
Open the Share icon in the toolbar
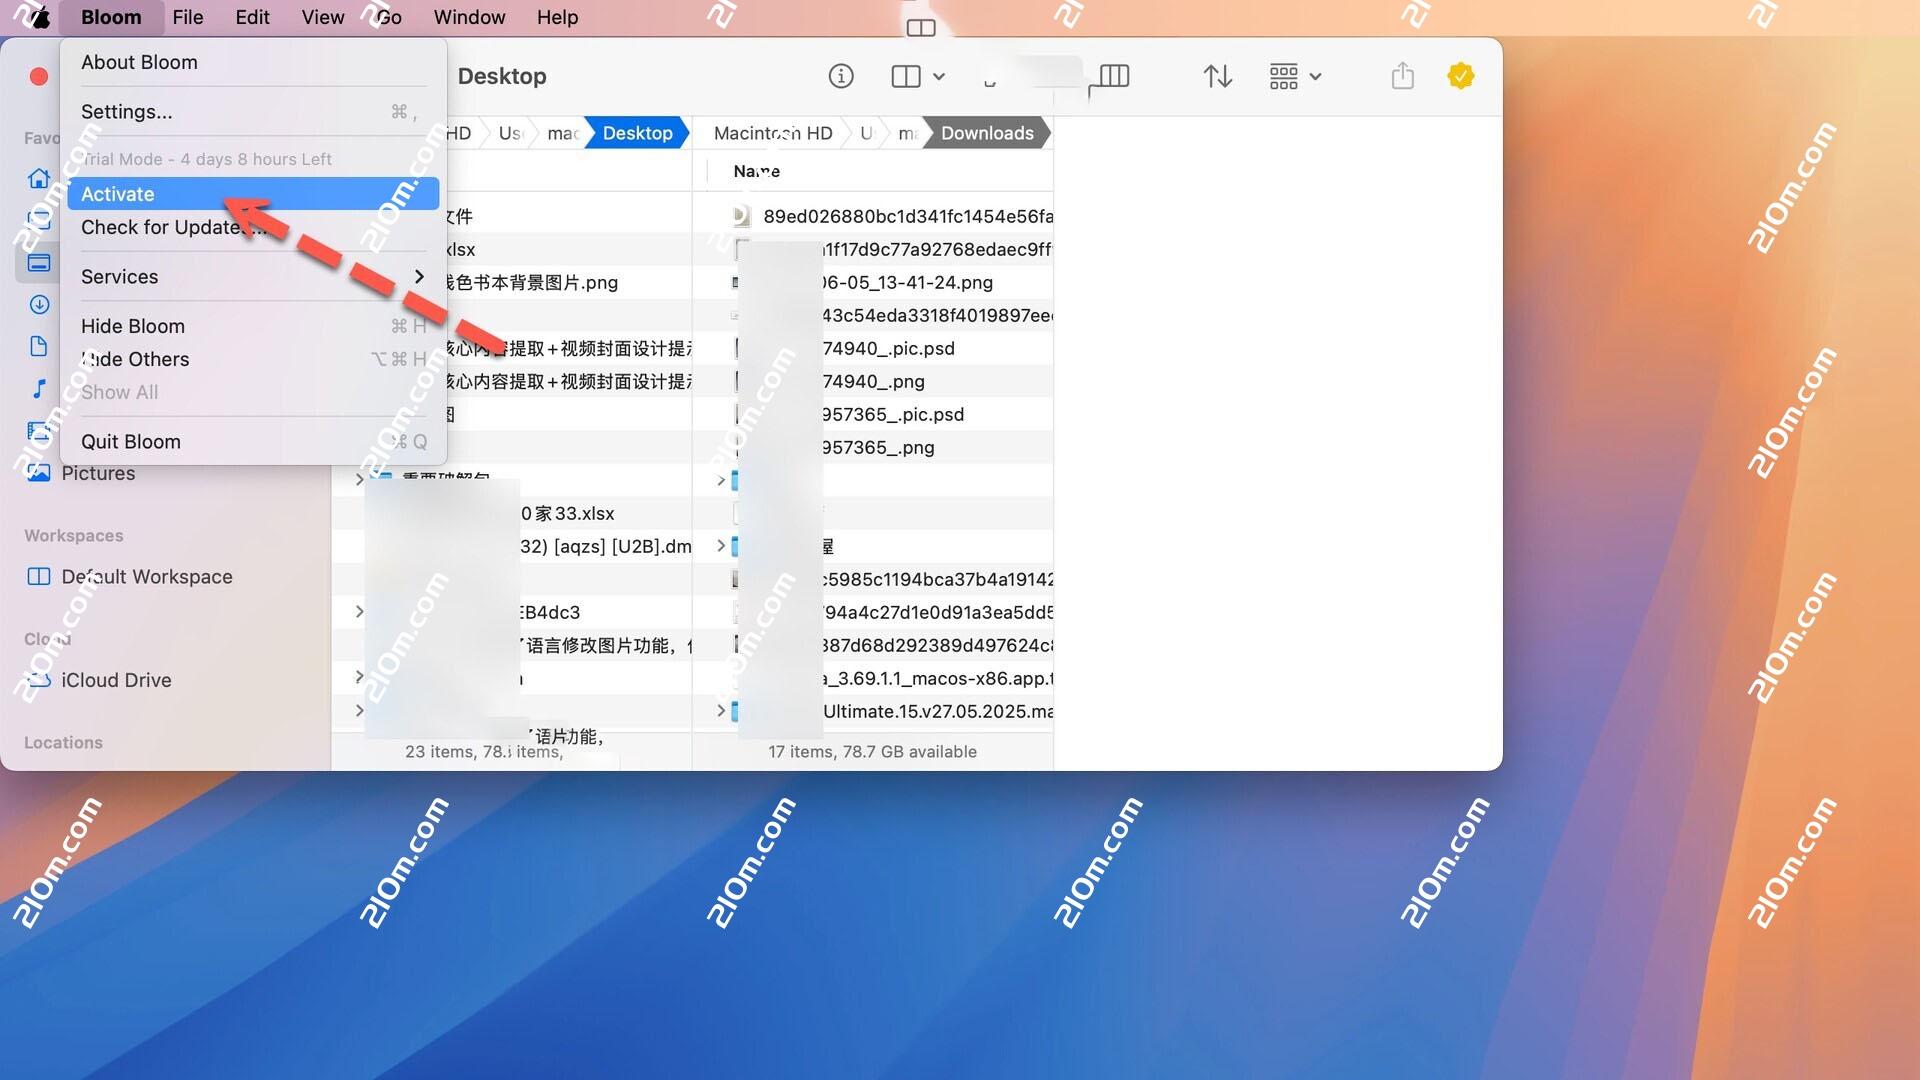click(1403, 76)
